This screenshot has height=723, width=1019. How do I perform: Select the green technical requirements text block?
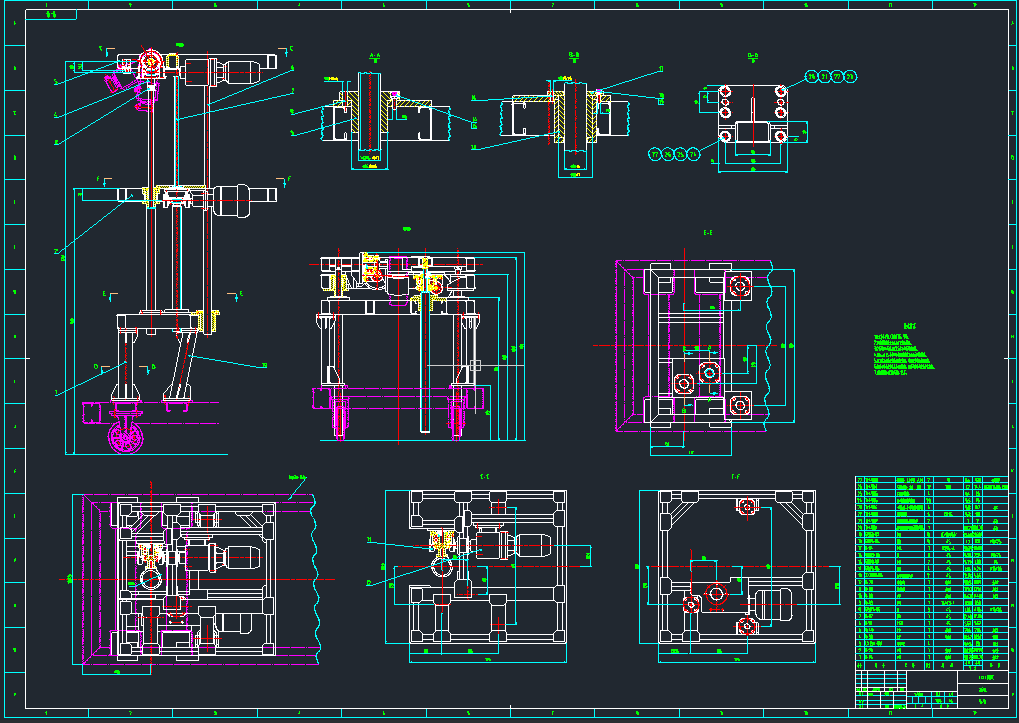(x=904, y=351)
